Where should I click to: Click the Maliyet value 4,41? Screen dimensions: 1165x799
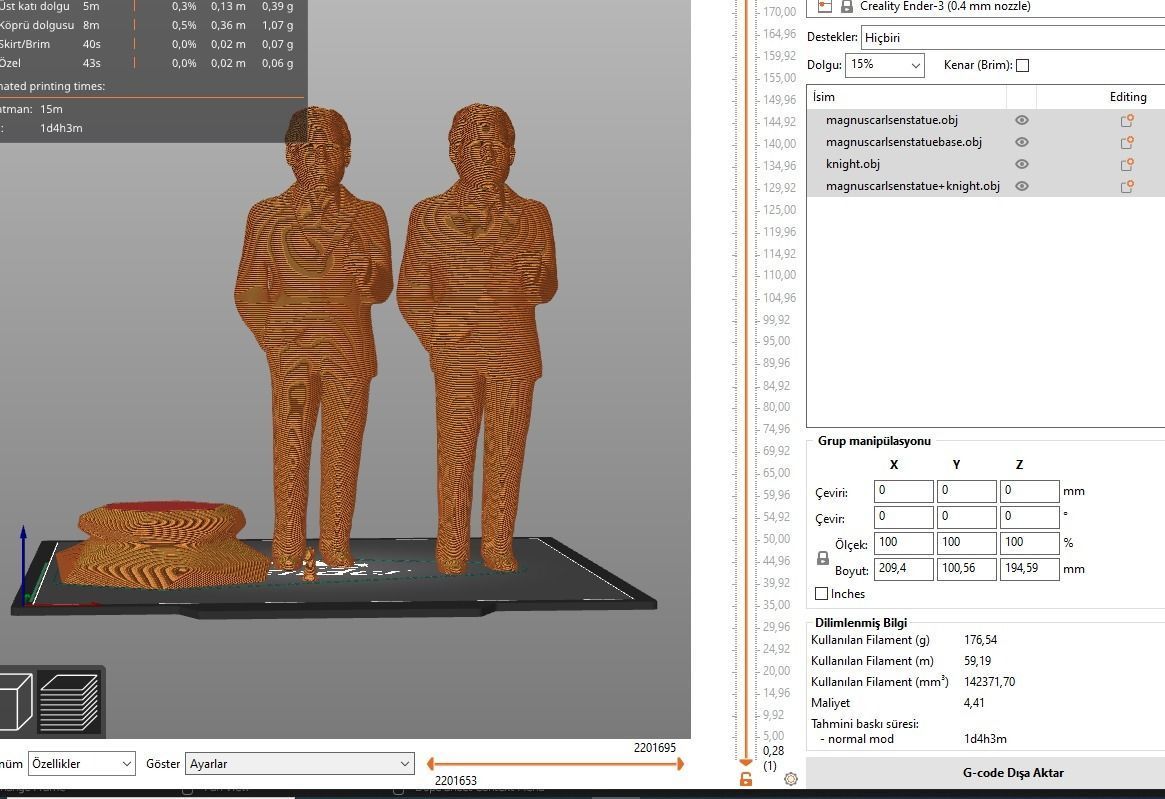pyautogui.click(x=974, y=702)
